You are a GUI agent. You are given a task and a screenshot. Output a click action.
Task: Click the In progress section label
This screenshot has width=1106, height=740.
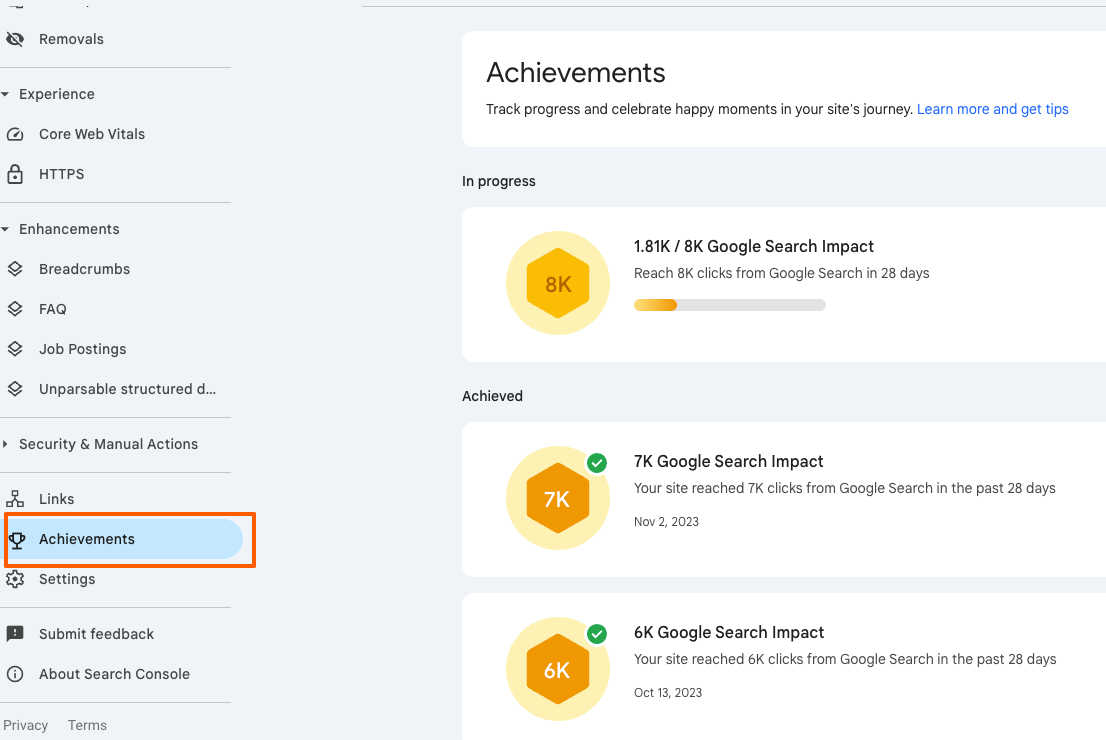pos(499,181)
